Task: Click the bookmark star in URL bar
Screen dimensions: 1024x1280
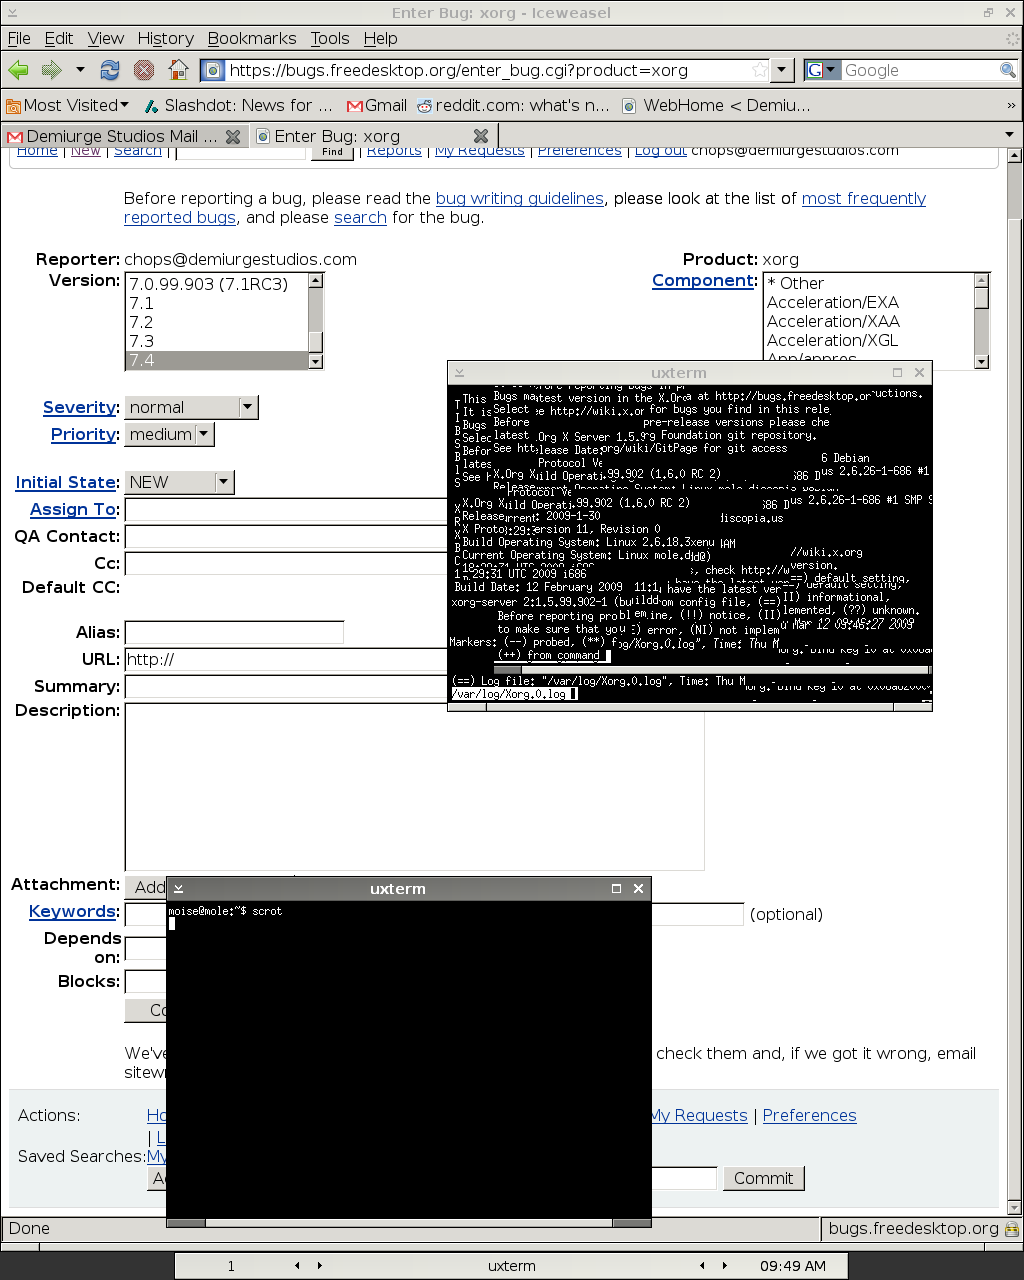Action: tap(760, 70)
